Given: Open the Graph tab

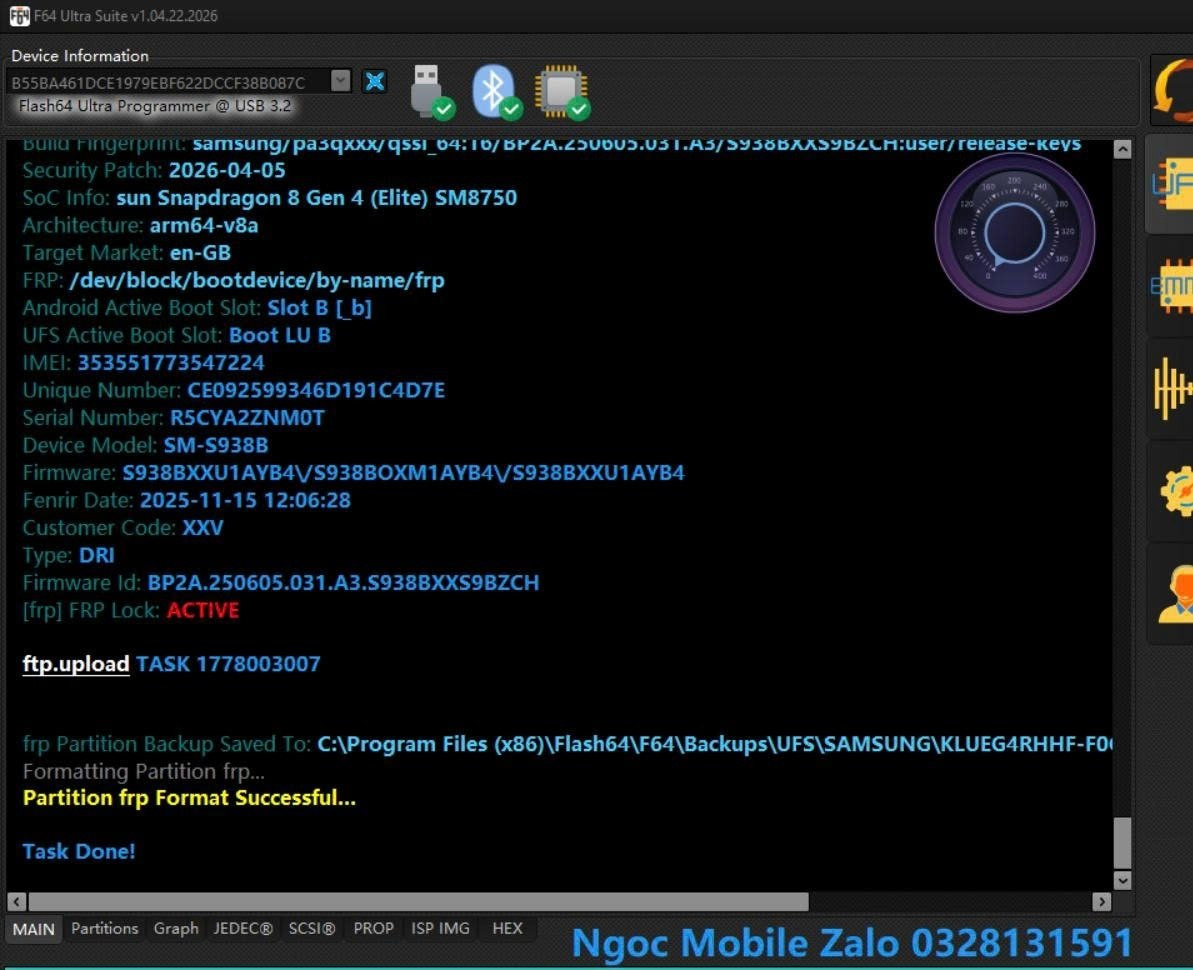Looking at the screenshot, I should tap(176, 928).
